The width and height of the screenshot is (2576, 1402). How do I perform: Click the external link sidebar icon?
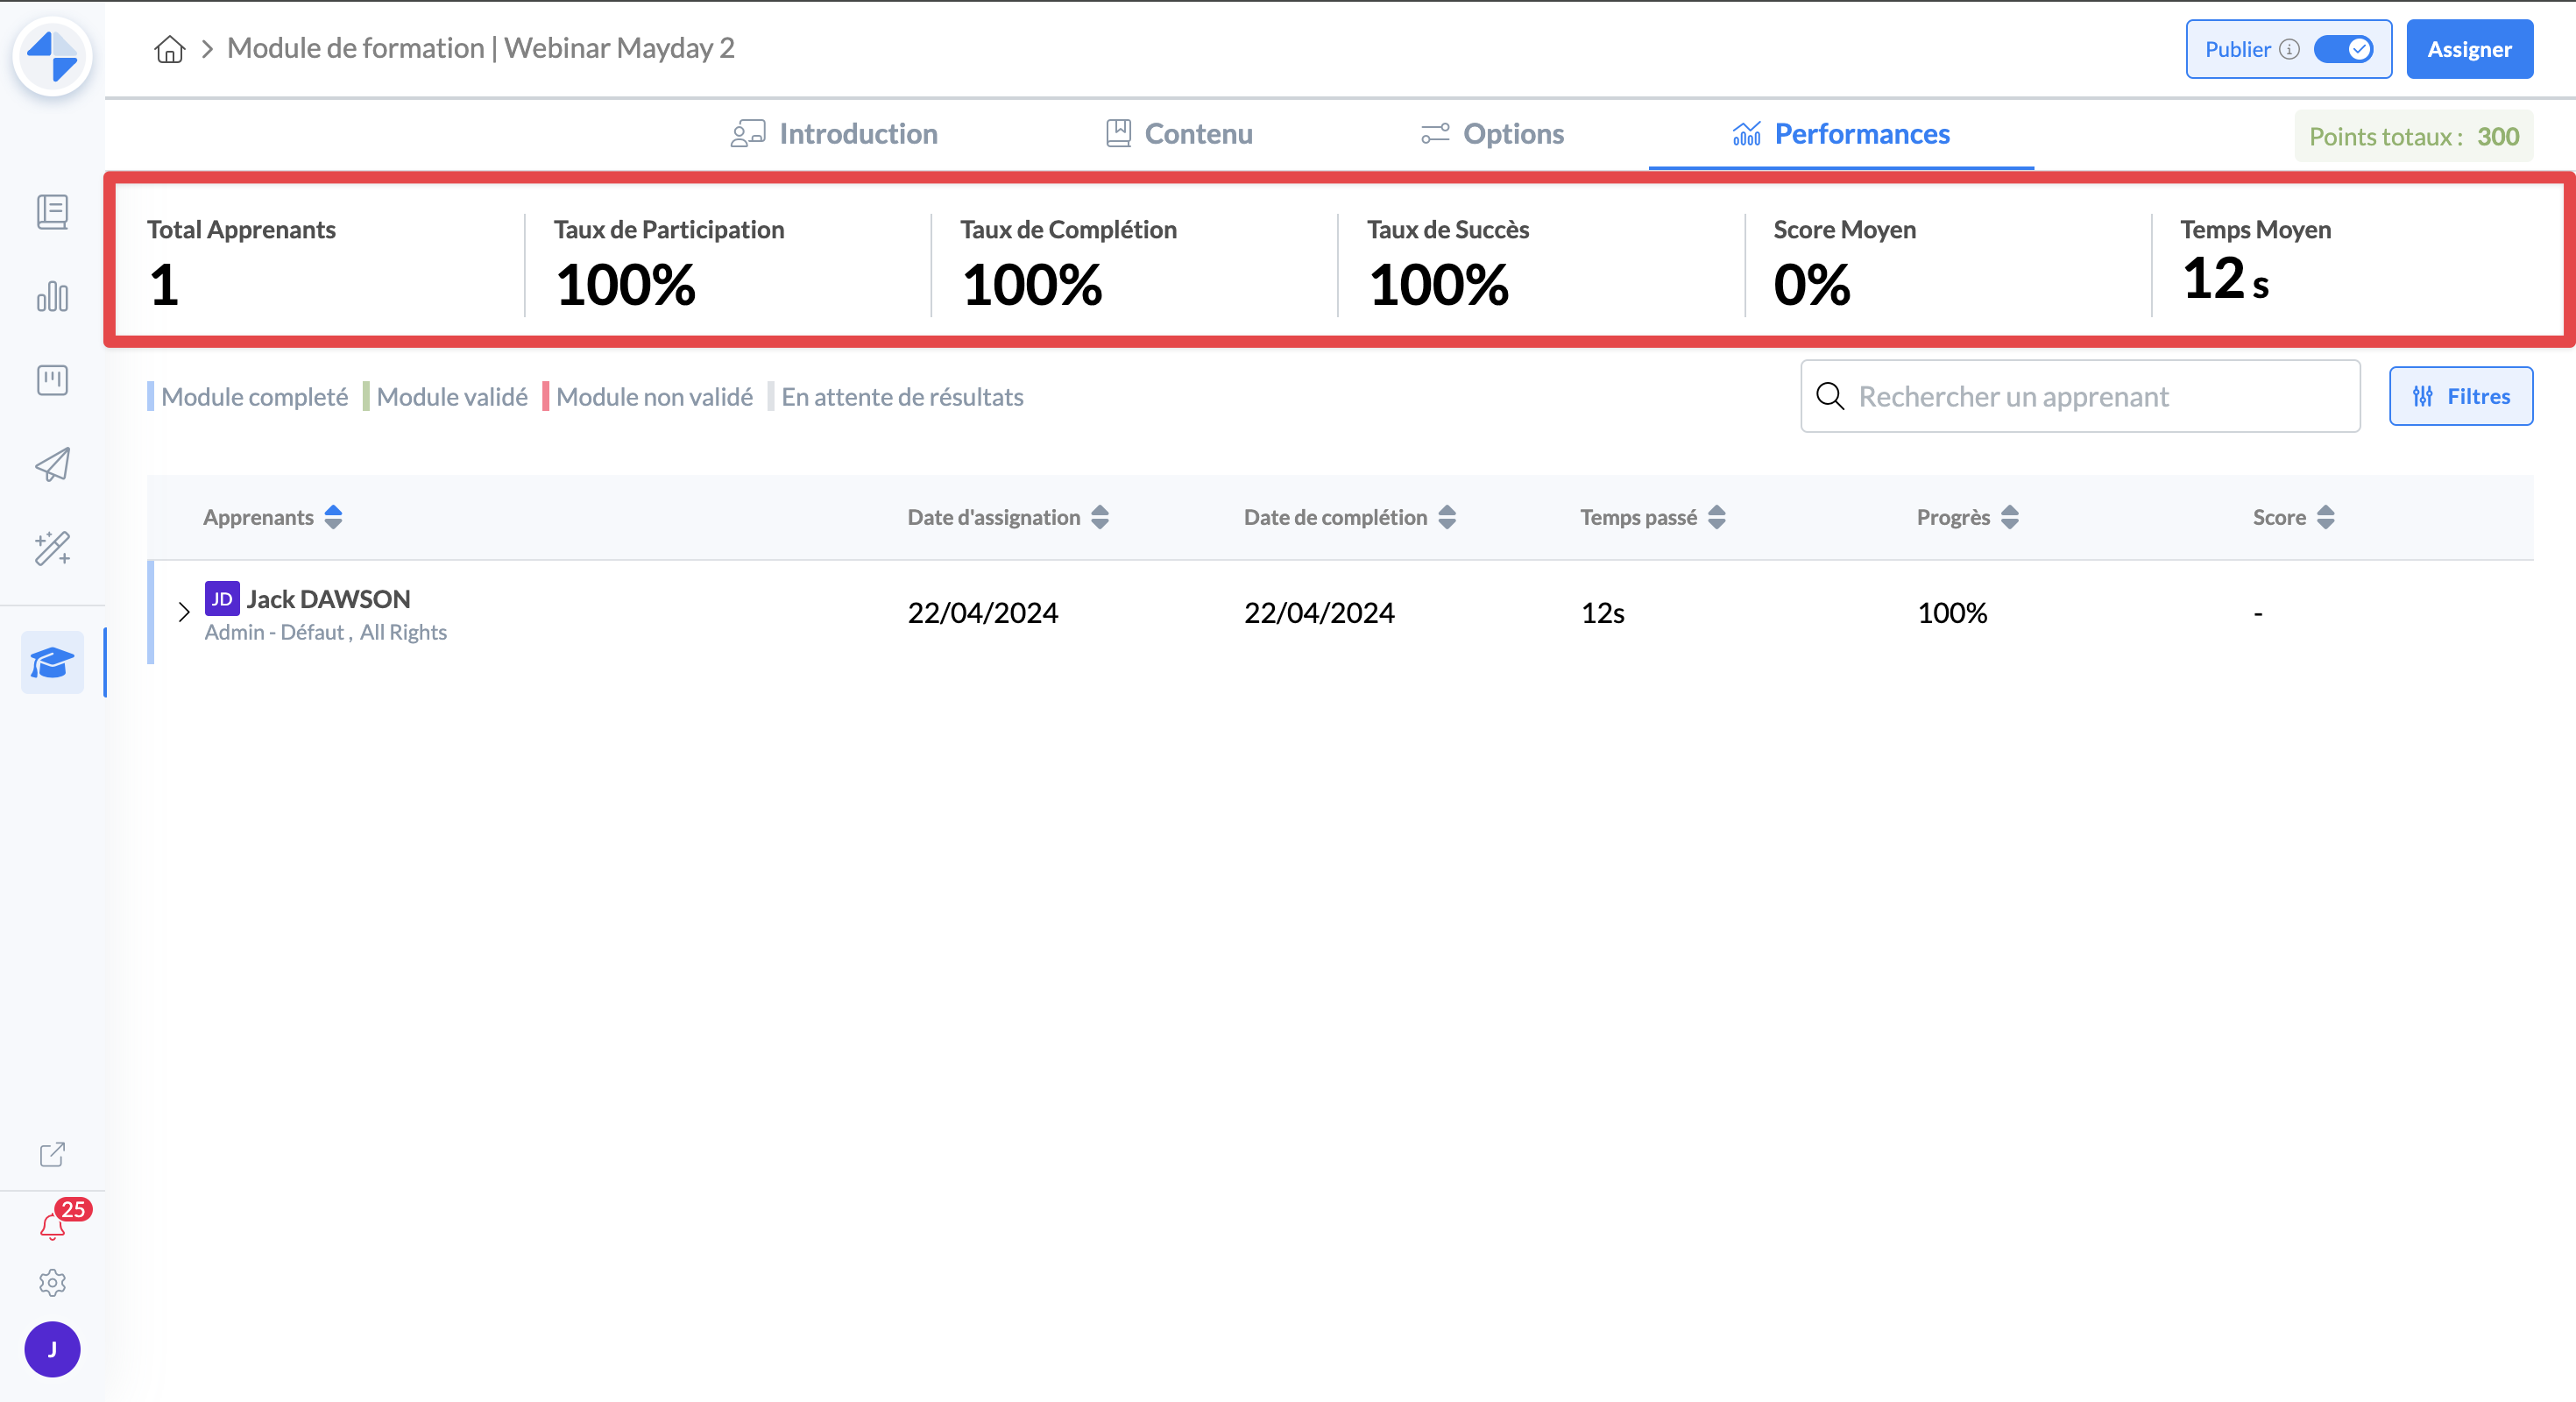tap(52, 1155)
